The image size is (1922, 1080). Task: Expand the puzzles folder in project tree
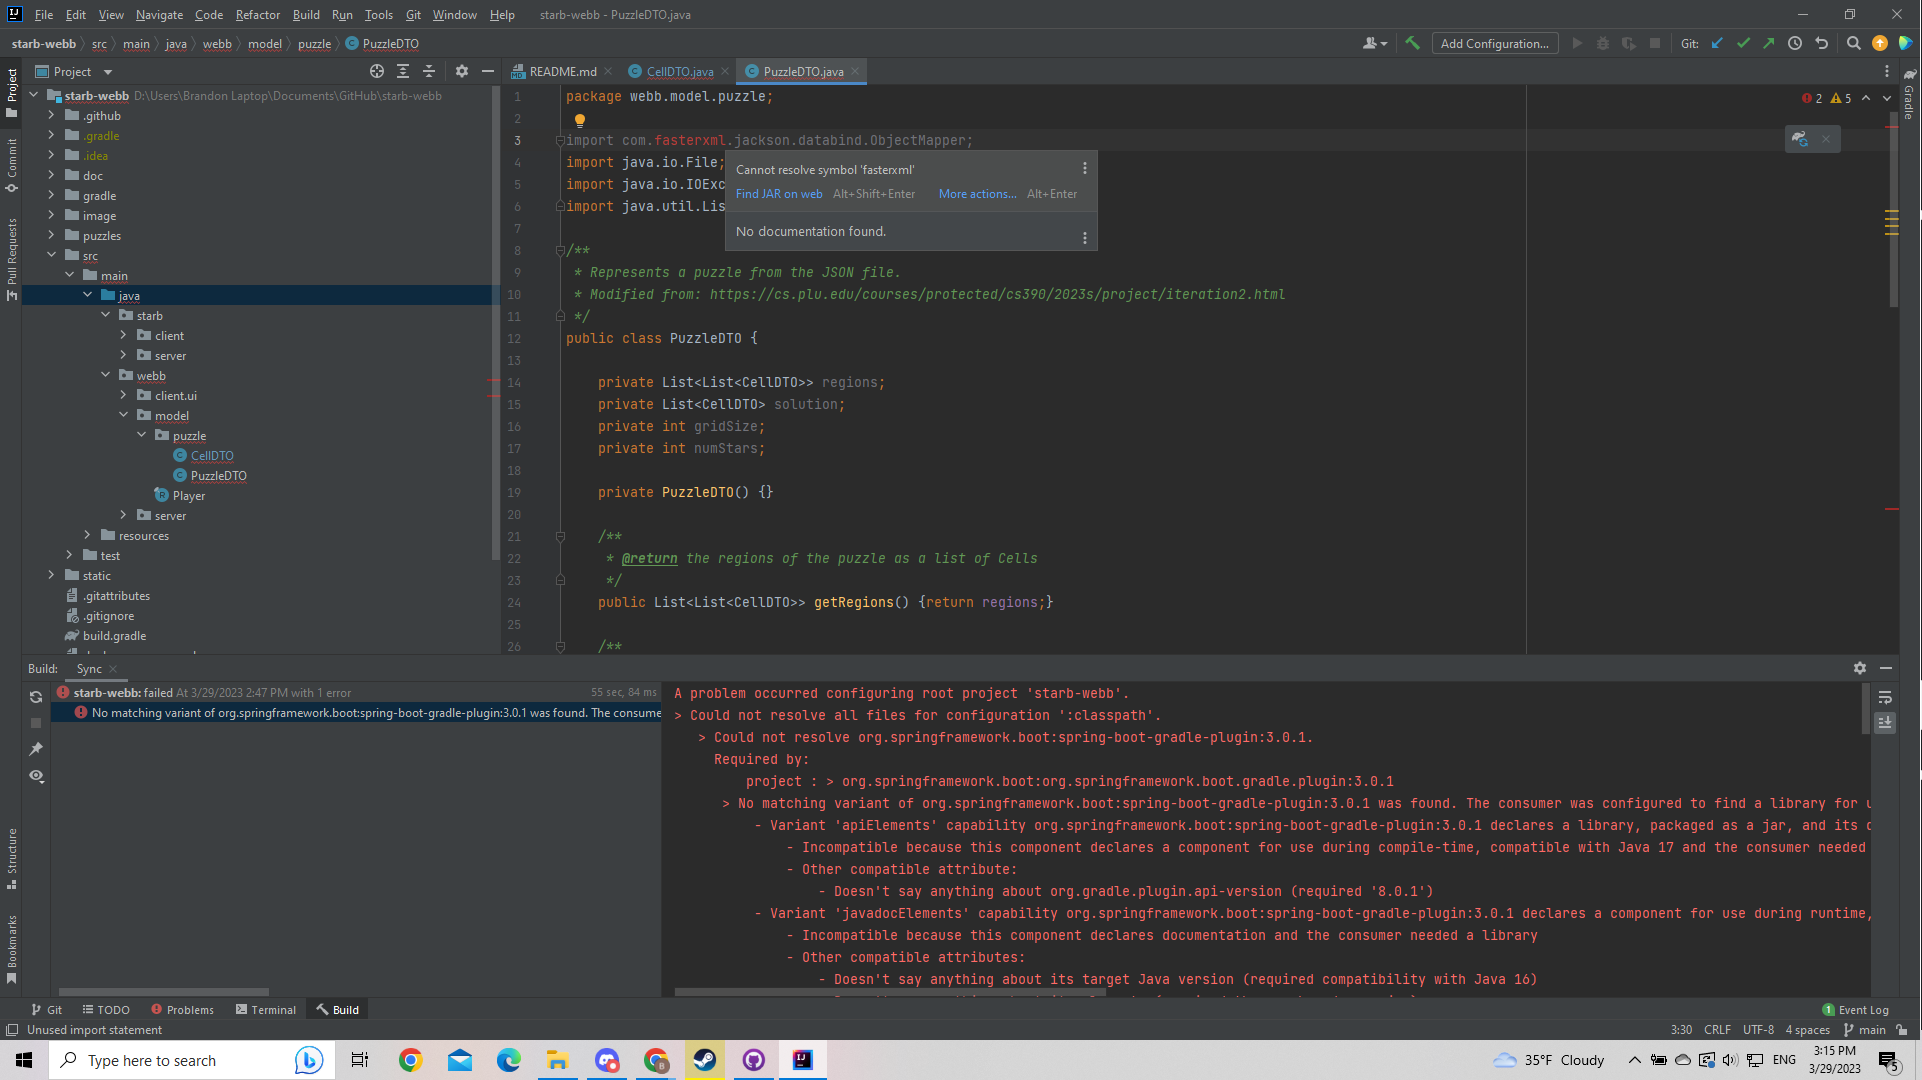click(x=51, y=235)
